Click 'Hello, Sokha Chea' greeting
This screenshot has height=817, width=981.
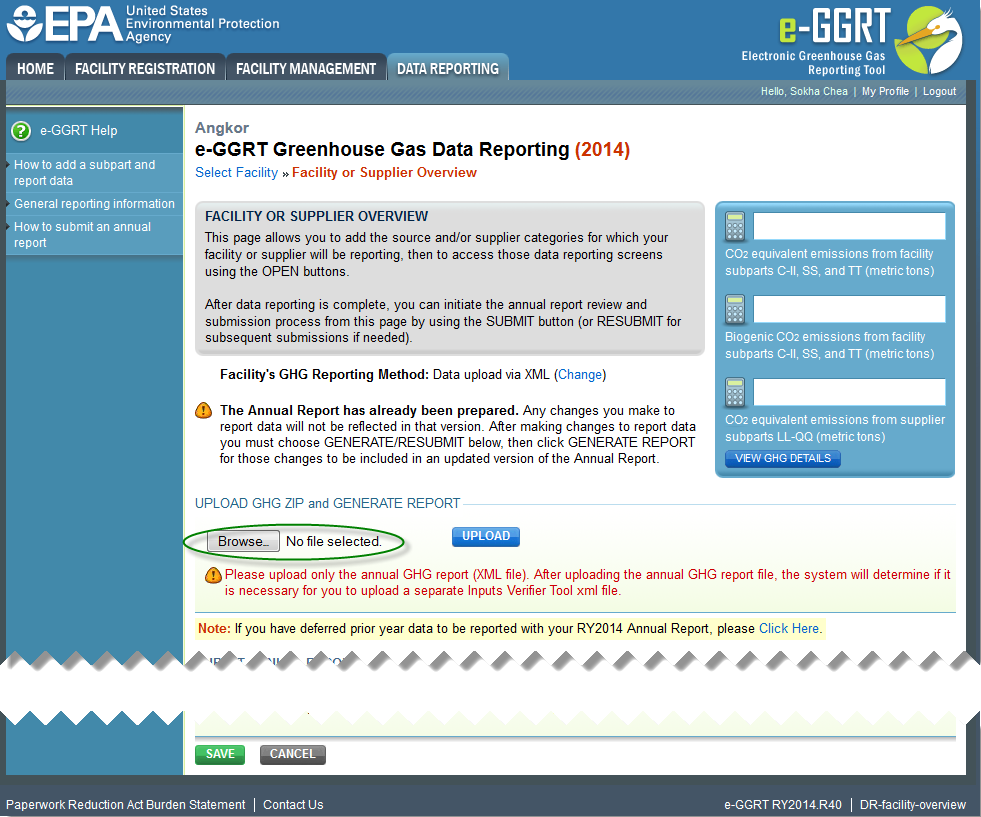(x=804, y=91)
